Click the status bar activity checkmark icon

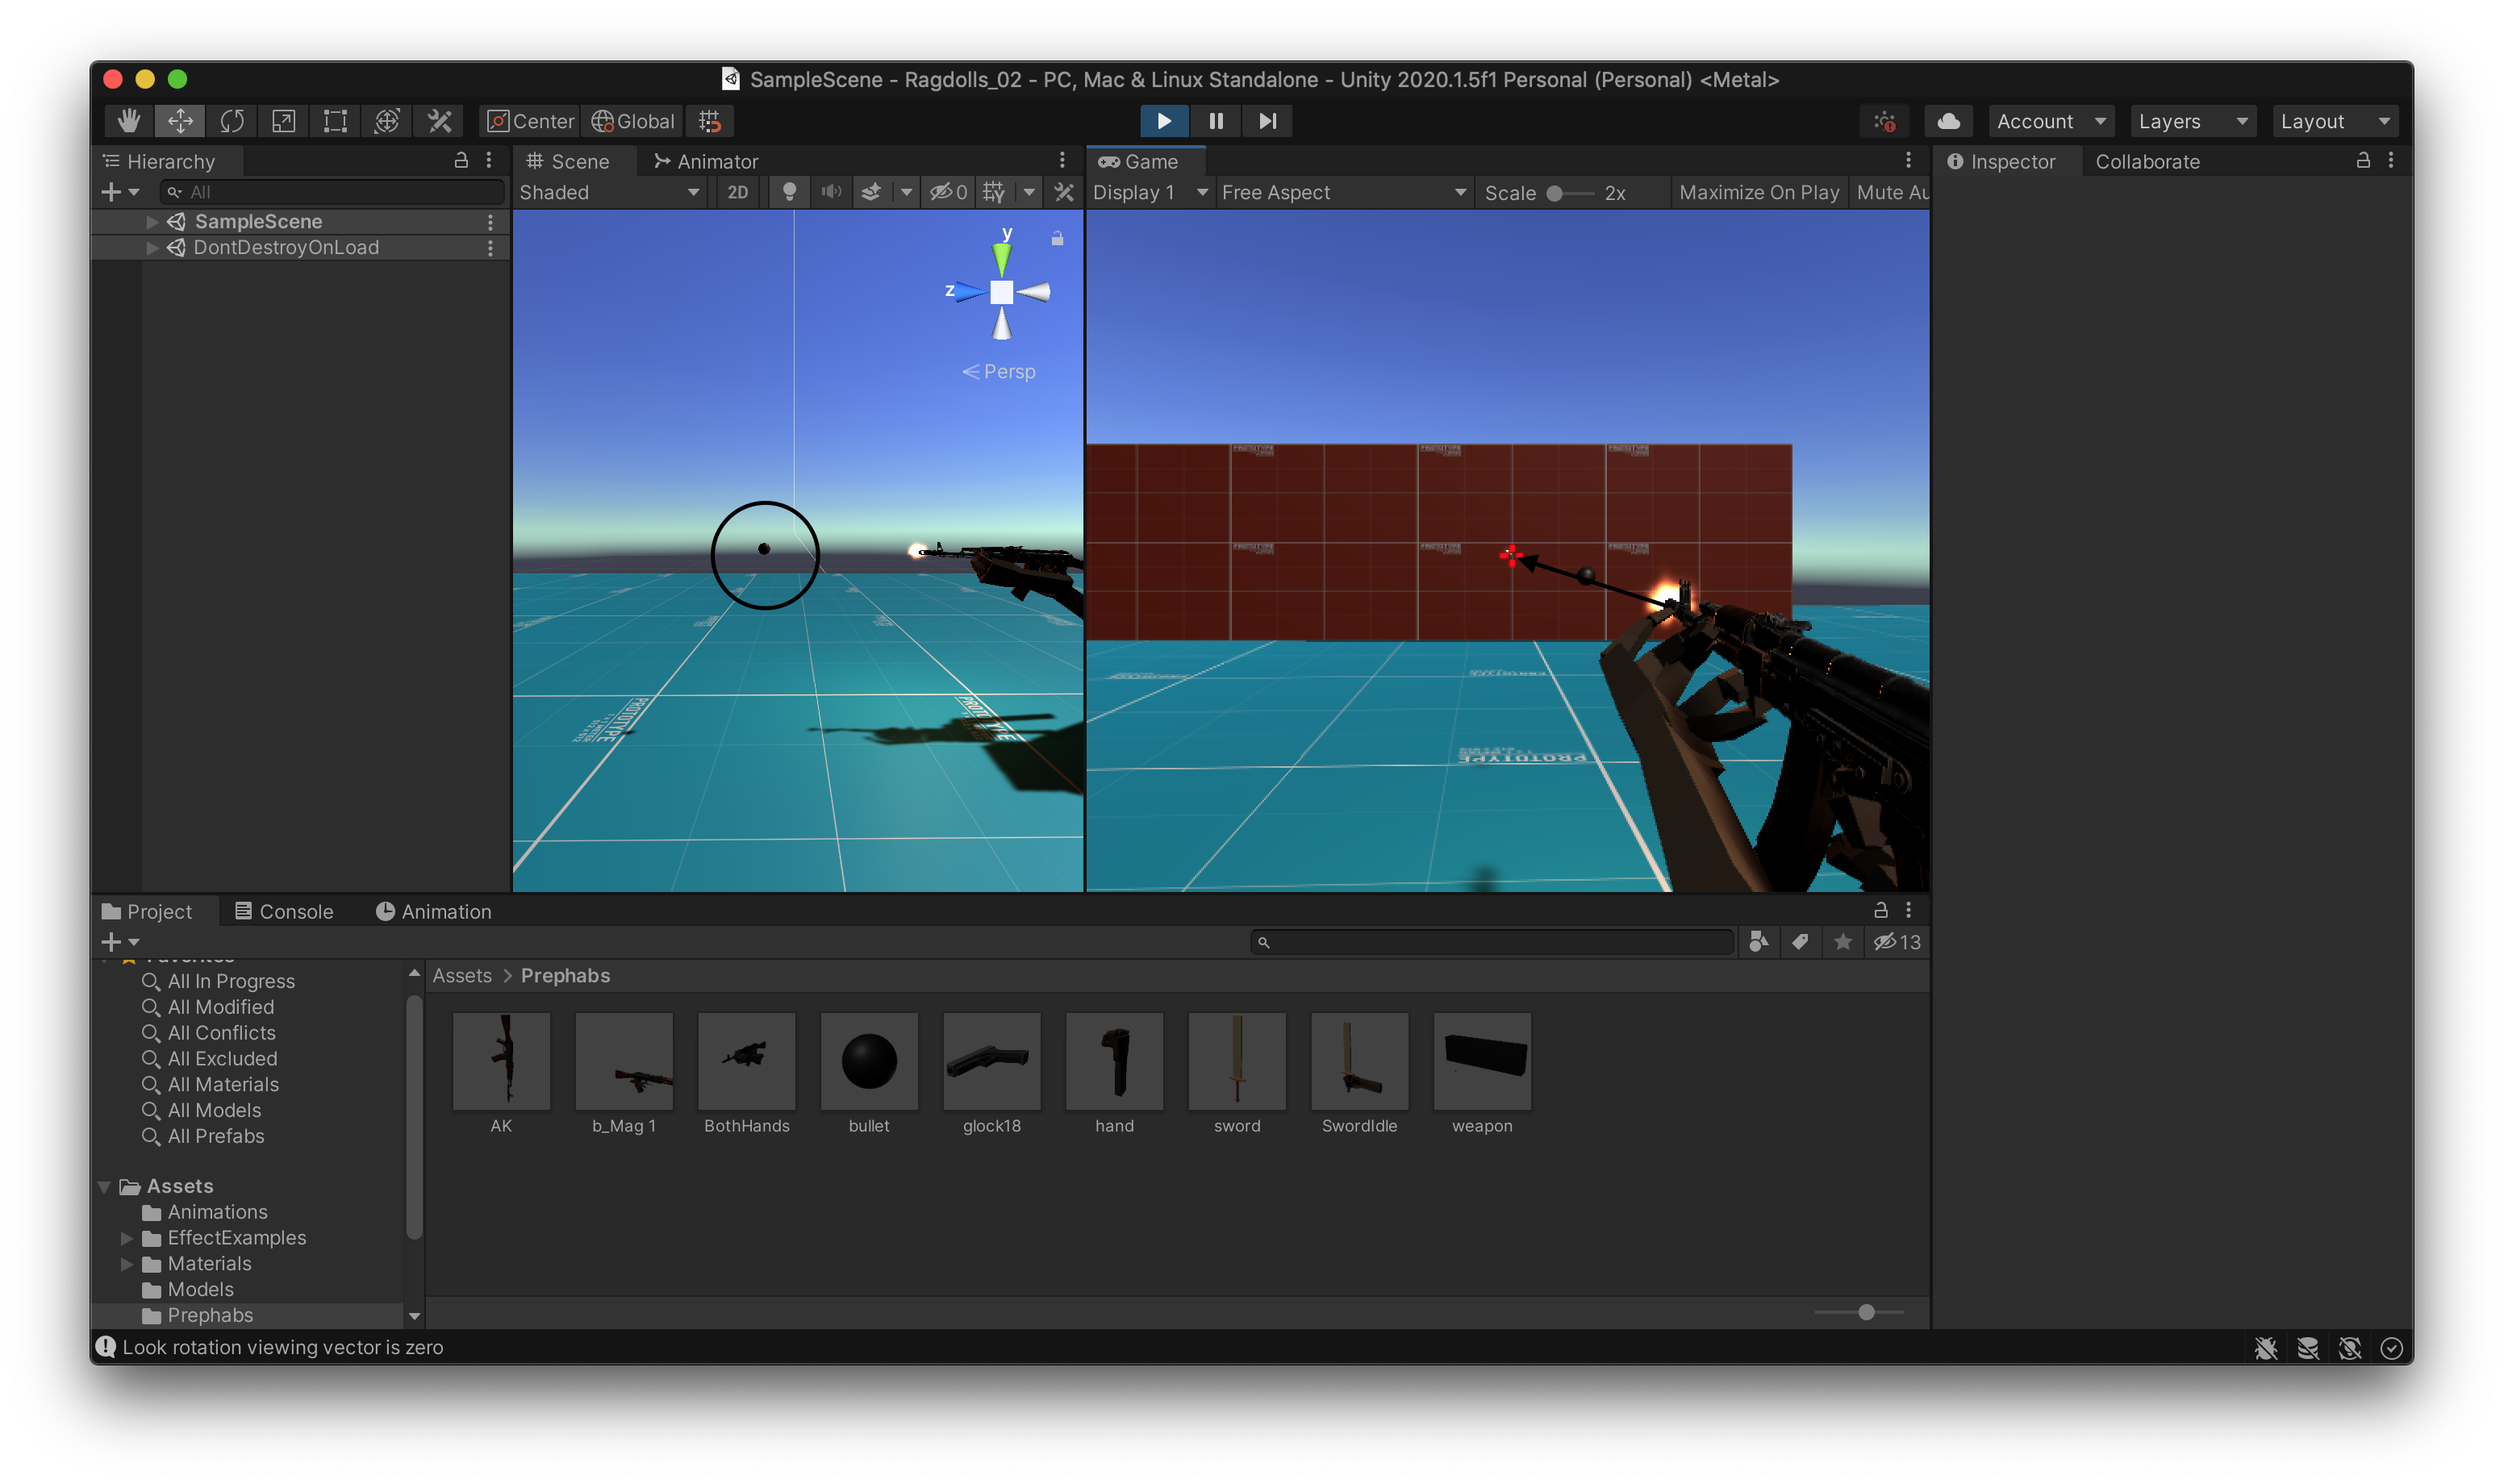[x=2392, y=1348]
